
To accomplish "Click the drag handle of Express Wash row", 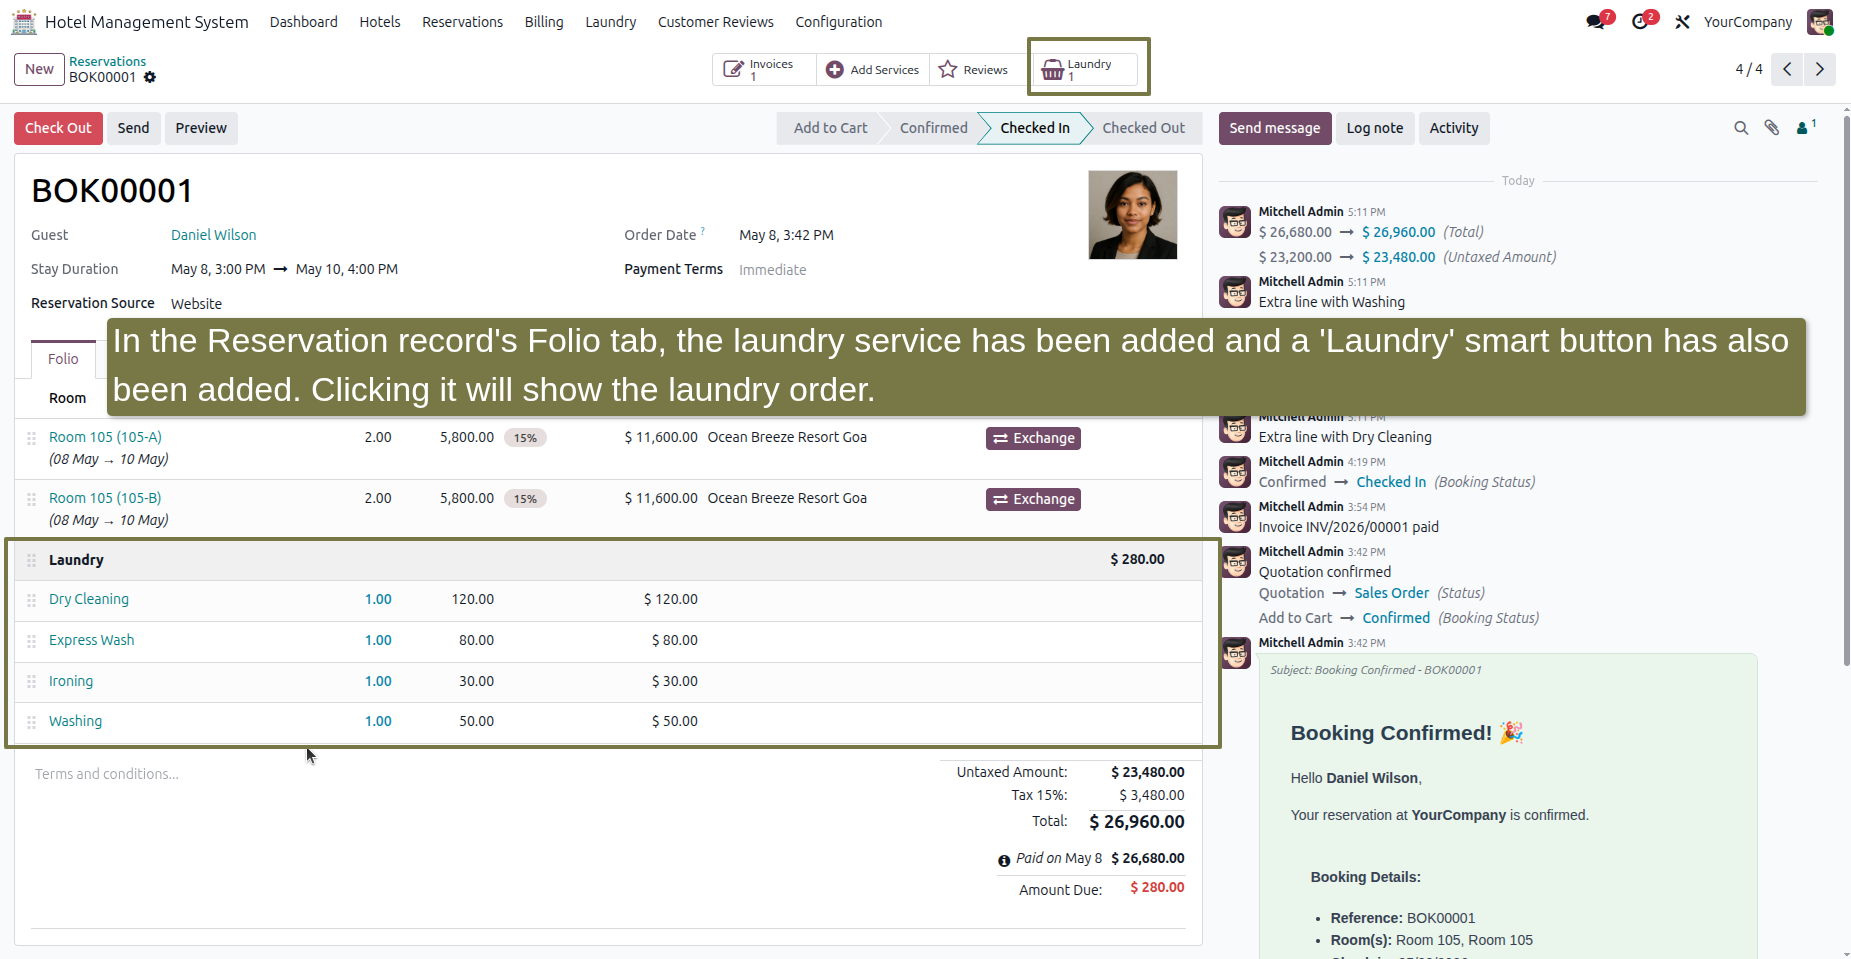I will (31, 641).
